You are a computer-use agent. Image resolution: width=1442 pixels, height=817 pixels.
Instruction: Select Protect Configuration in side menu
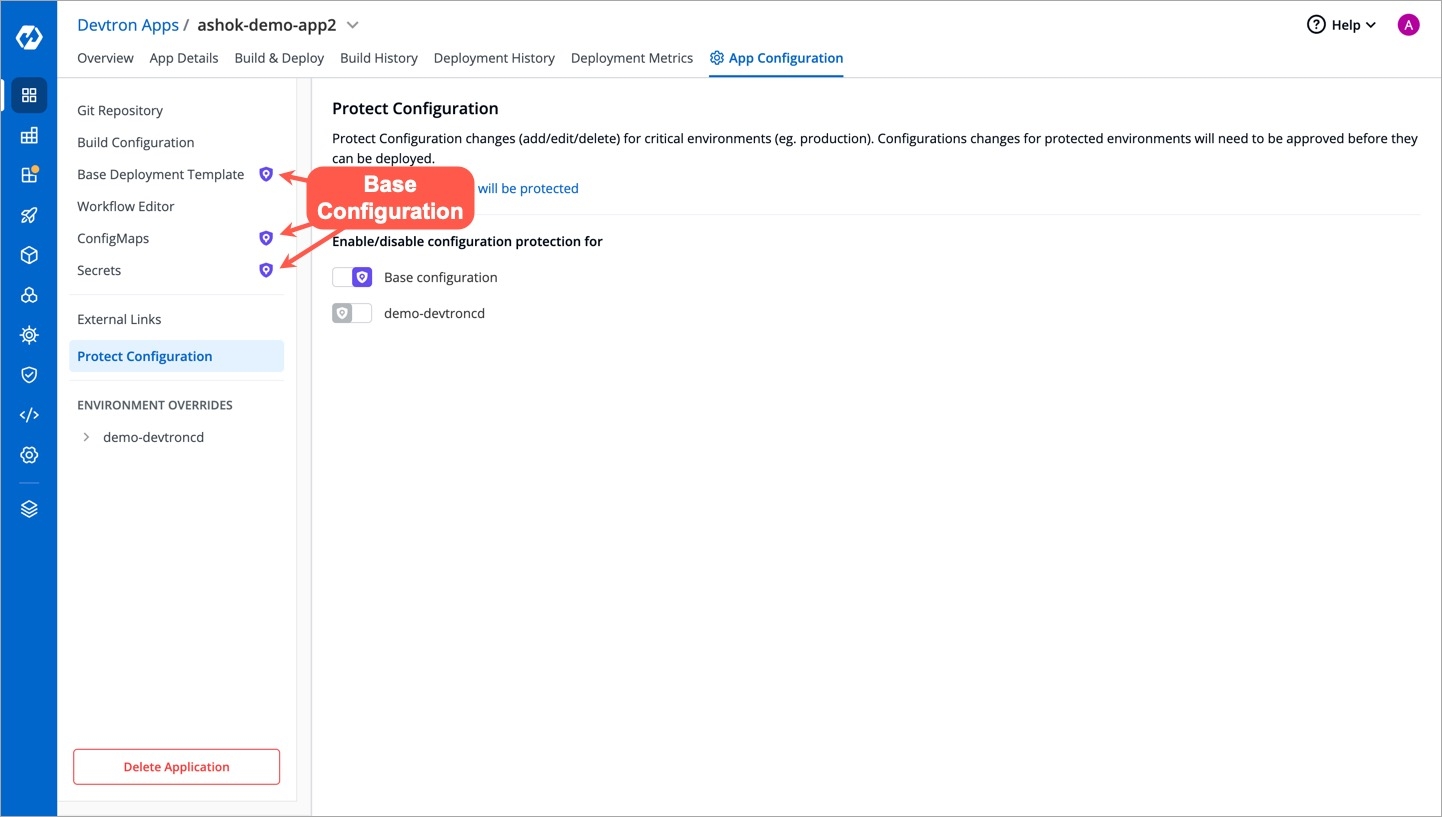pos(177,356)
